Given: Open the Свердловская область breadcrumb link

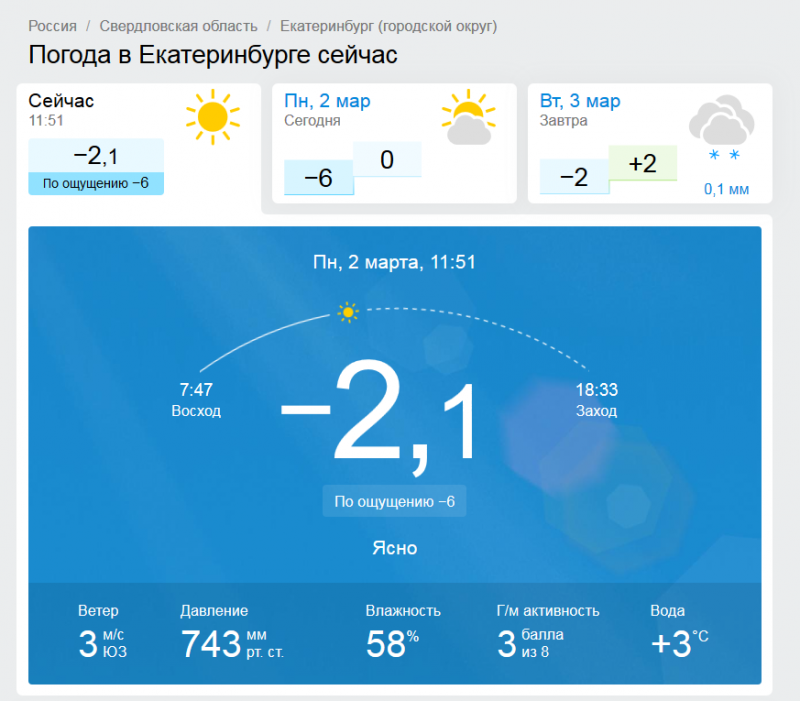Looking at the screenshot, I should (x=179, y=26).
